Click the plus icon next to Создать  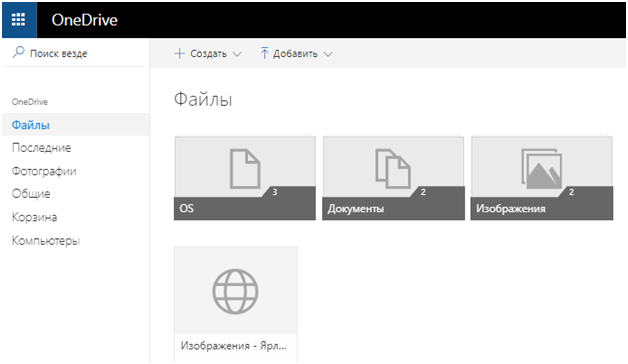point(179,53)
